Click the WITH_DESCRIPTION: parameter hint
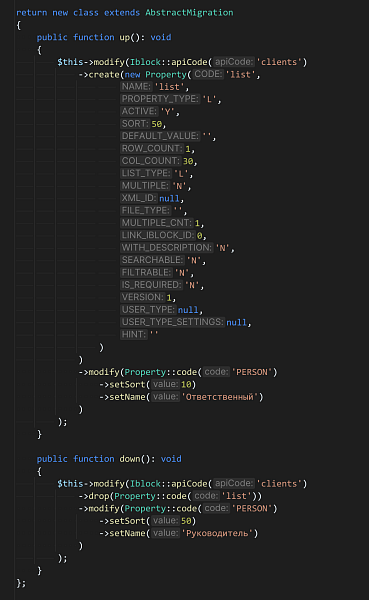The height and width of the screenshot is (600, 369). coord(167,248)
